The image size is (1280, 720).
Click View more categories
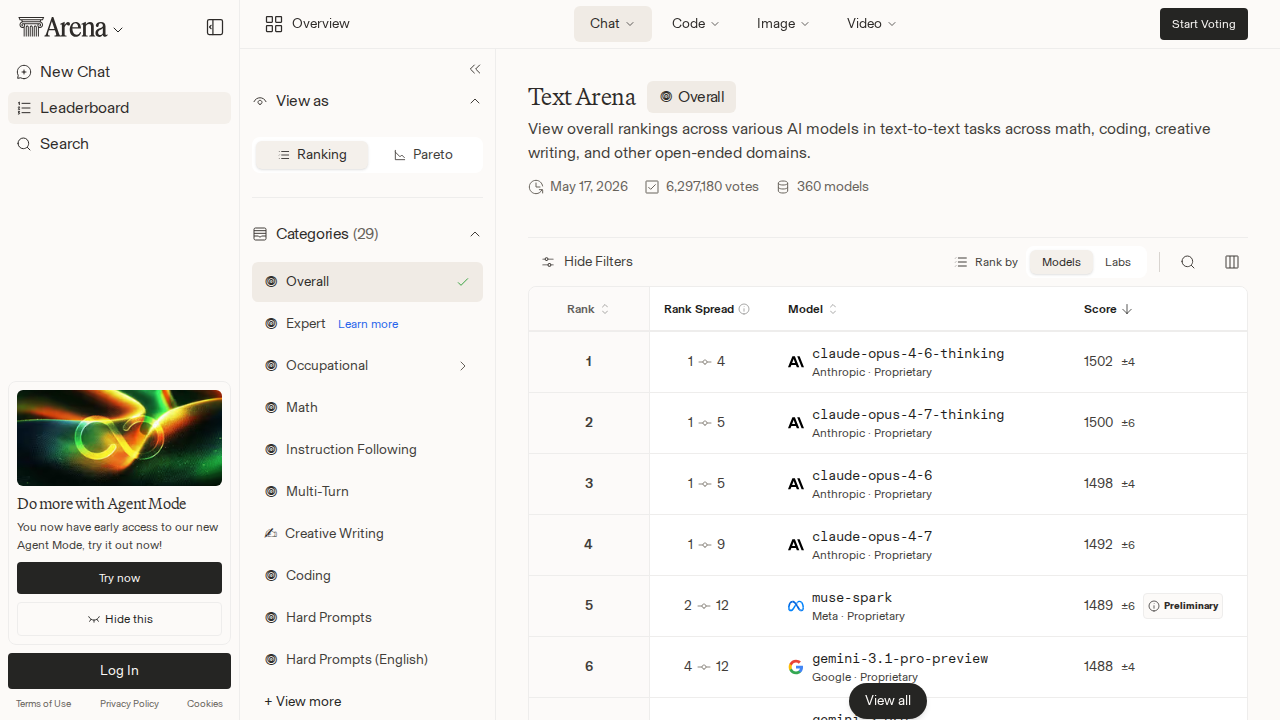click(x=303, y=701)
